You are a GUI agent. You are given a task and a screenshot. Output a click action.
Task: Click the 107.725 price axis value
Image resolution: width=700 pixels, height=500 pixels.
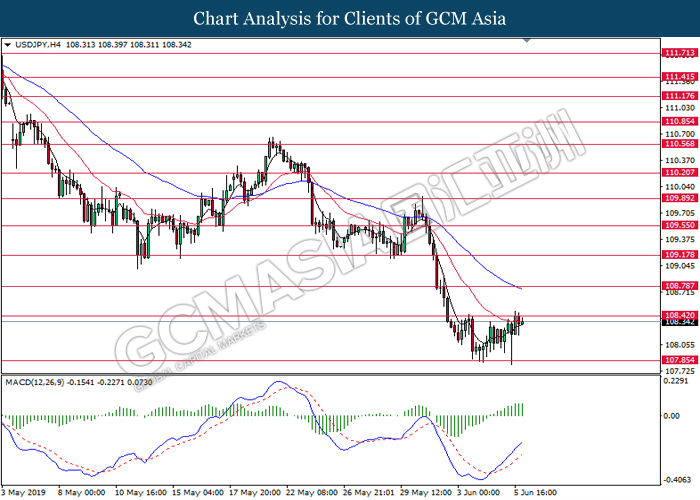[x=680, y=371]
